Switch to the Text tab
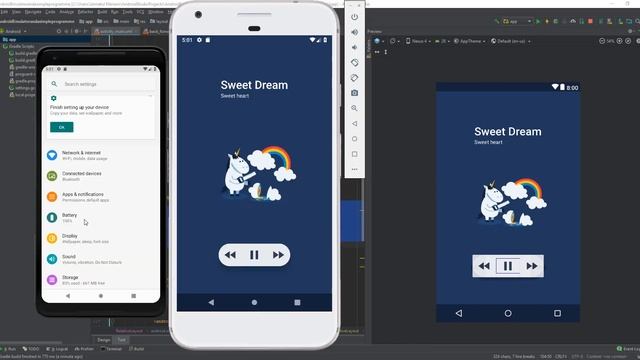 (x=122, y=340)
